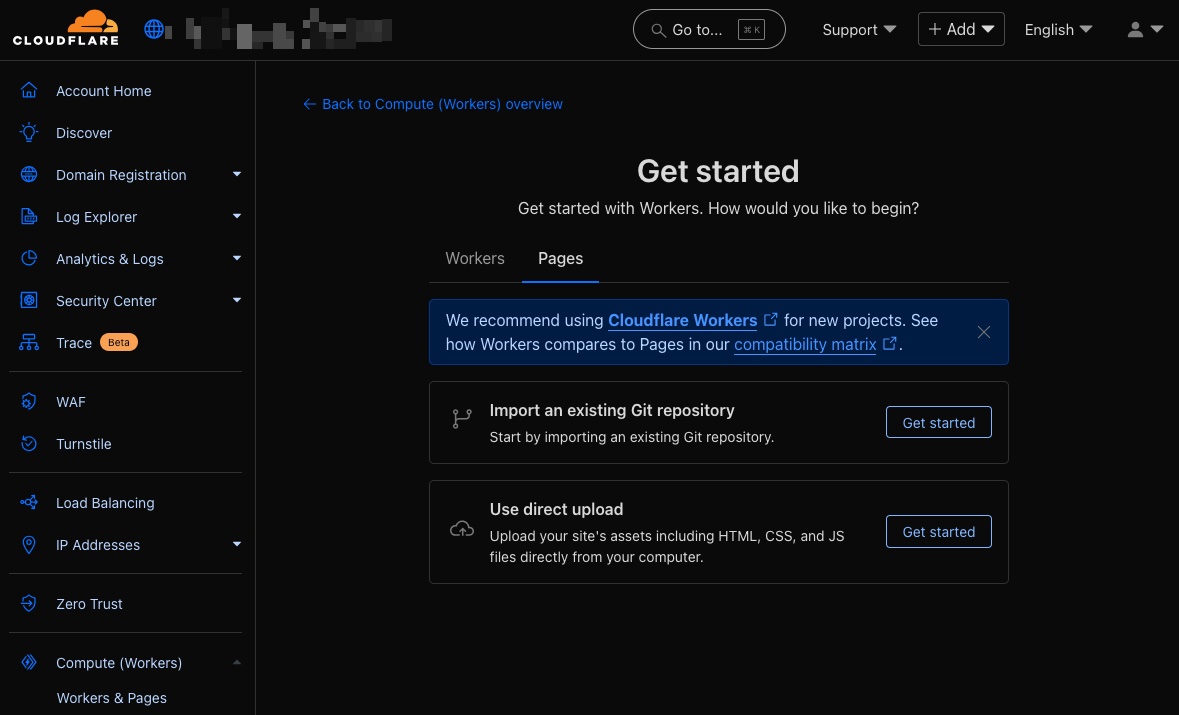
Task: Switch to the Workers tab
Action: point(475,258)
